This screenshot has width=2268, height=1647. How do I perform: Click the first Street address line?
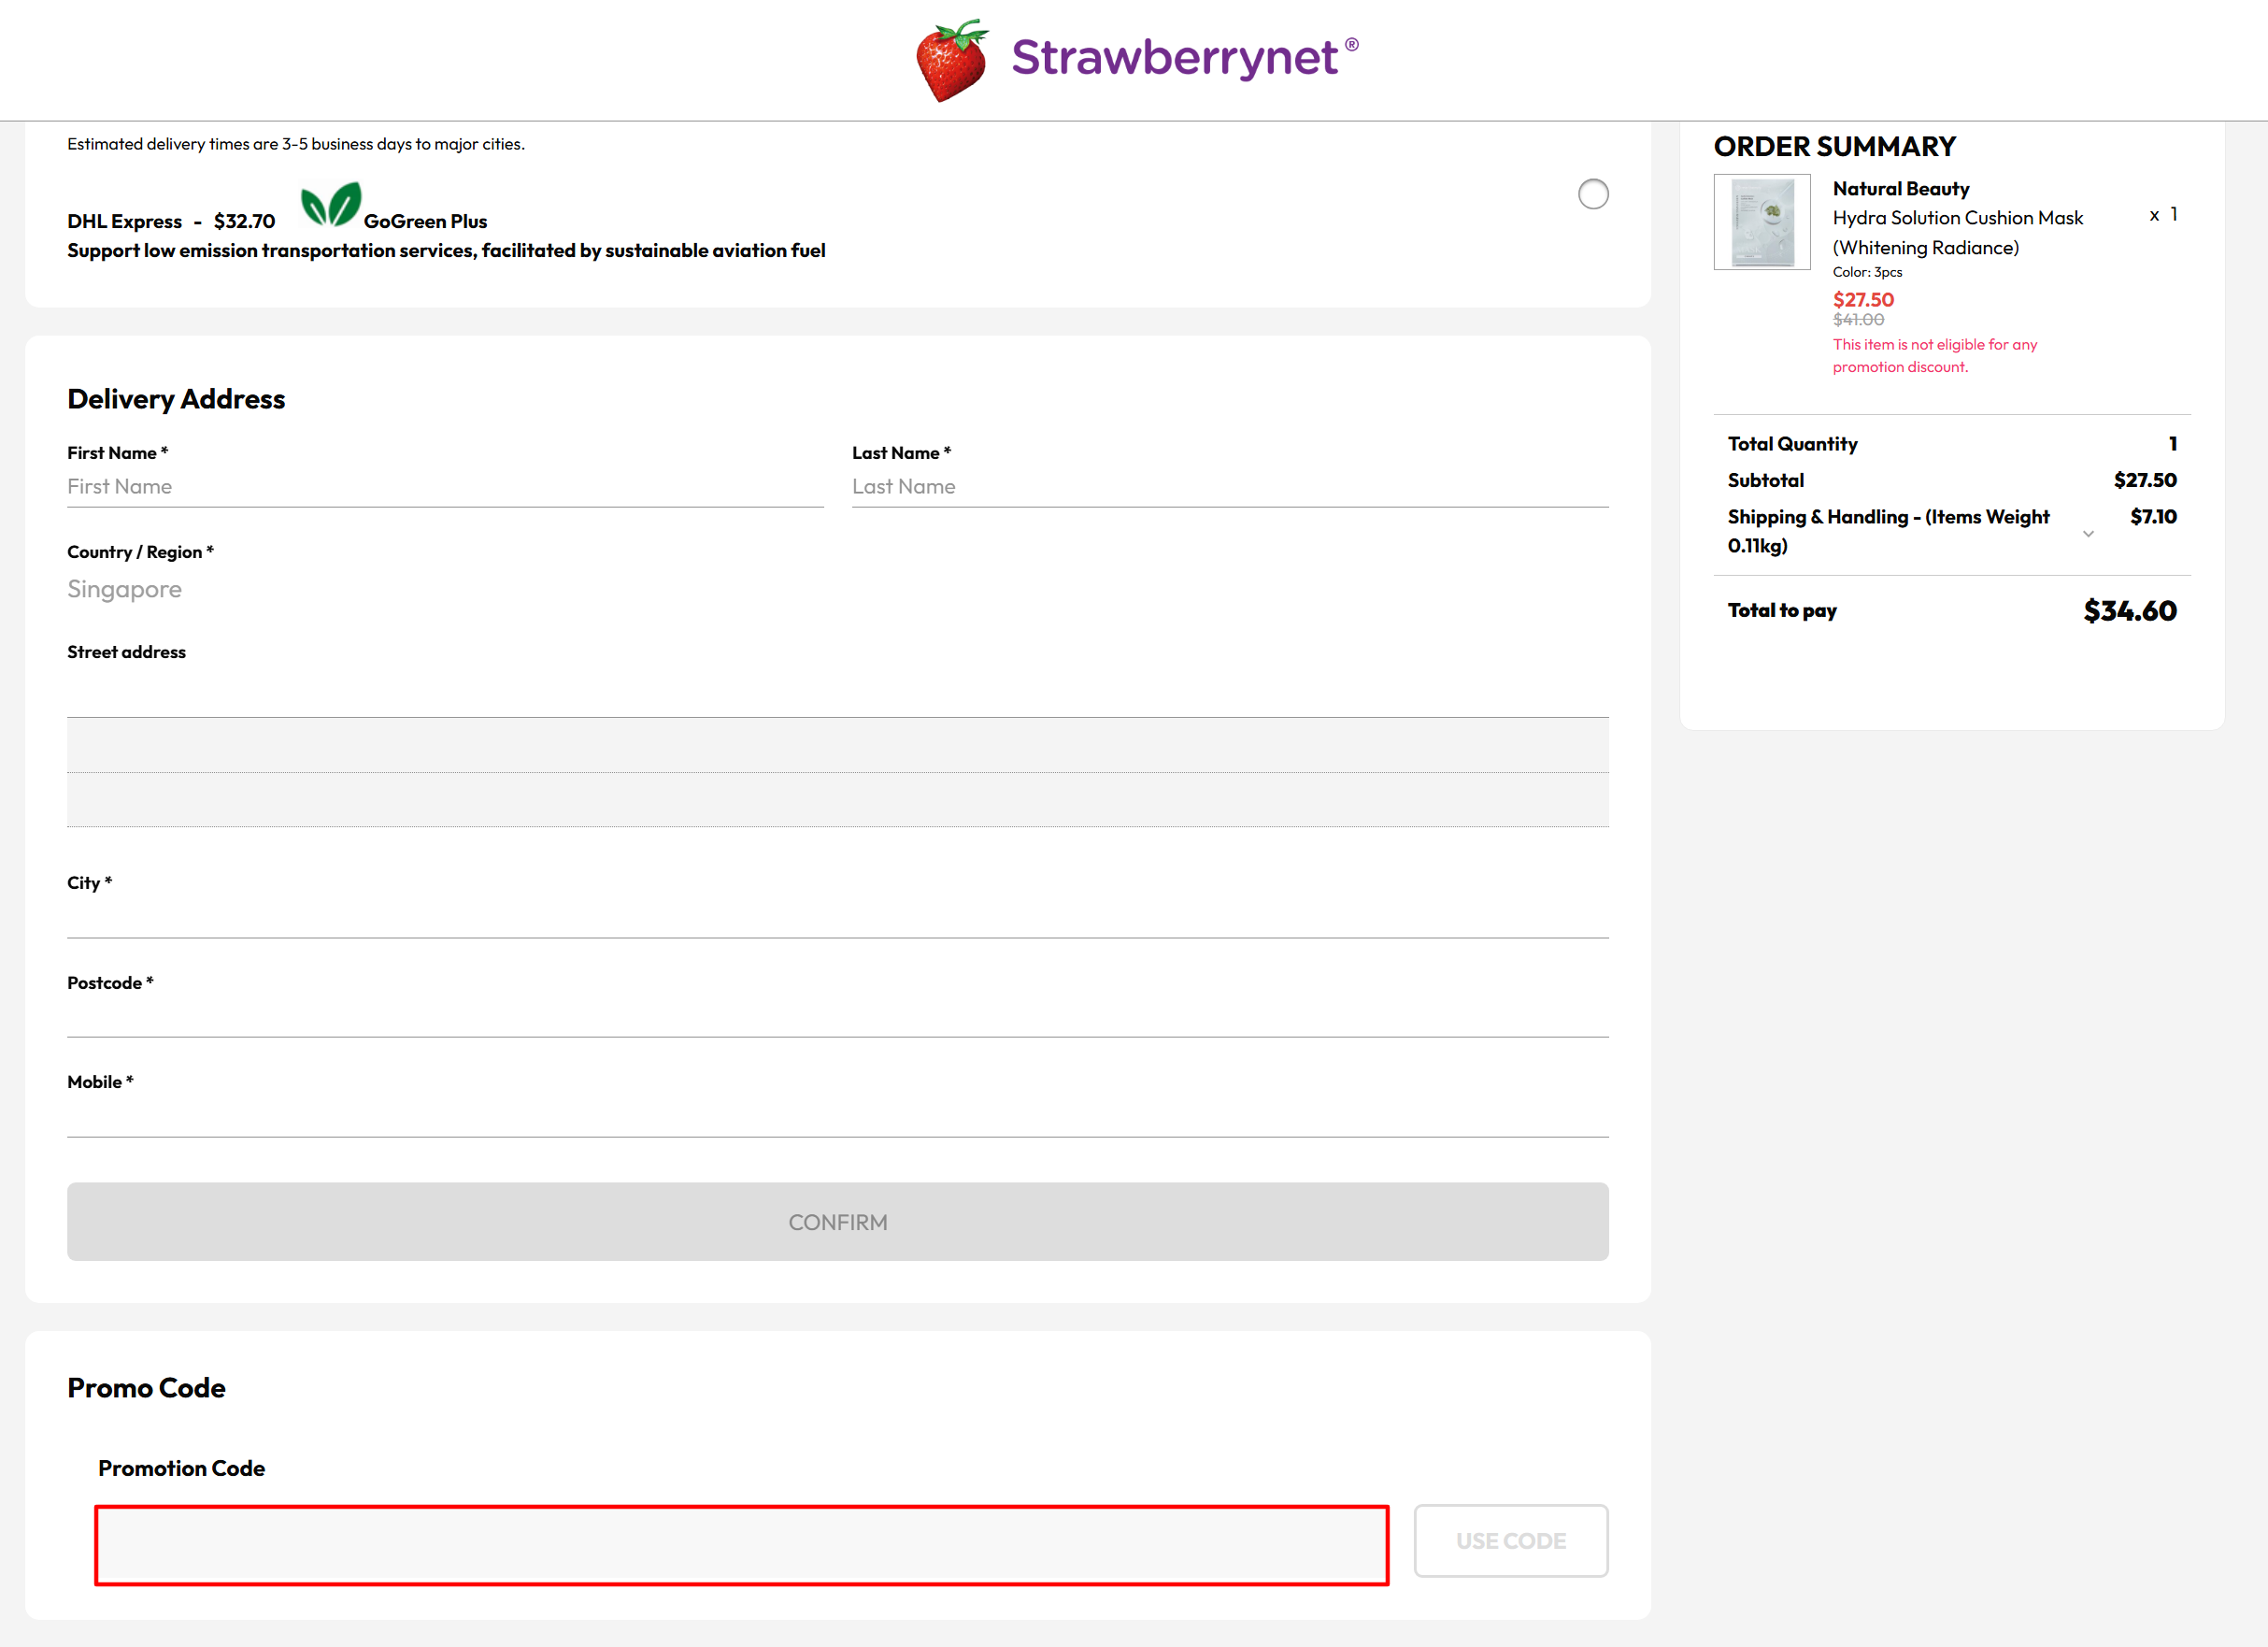pyautogui.click(x=837, y=696)
